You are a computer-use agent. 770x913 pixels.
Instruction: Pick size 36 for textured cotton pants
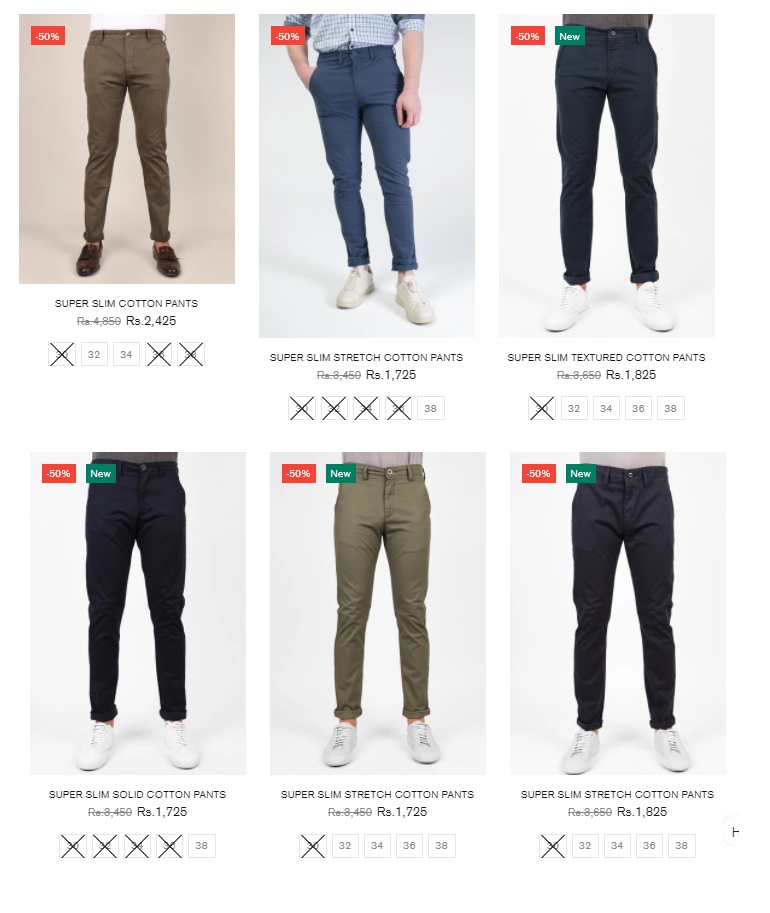point(638,408)
